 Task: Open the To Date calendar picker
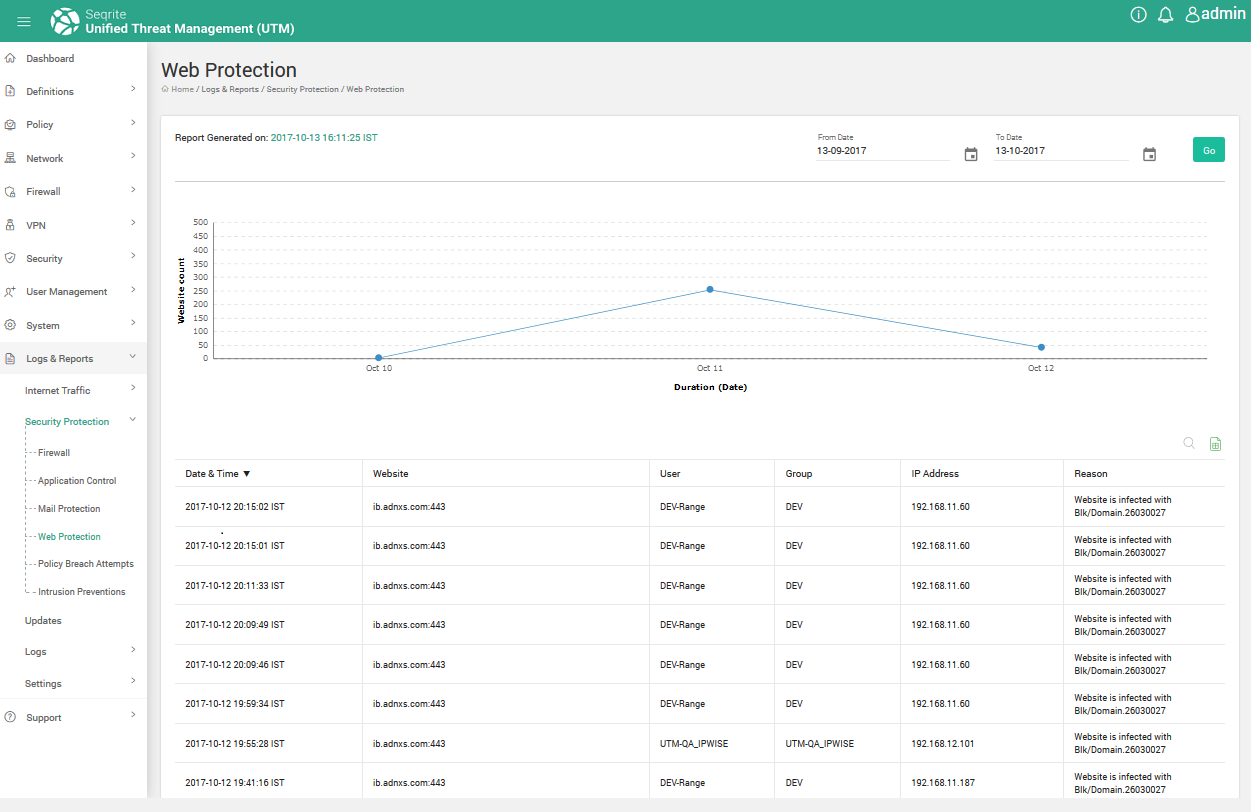1149,154
